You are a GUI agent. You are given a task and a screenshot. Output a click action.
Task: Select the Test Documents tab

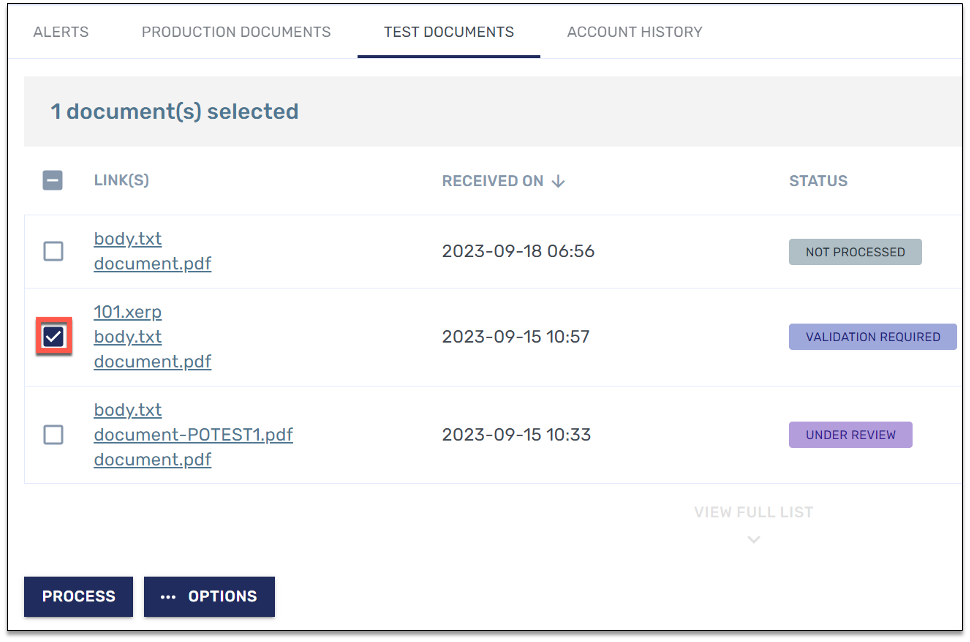(x=449, y=32)
